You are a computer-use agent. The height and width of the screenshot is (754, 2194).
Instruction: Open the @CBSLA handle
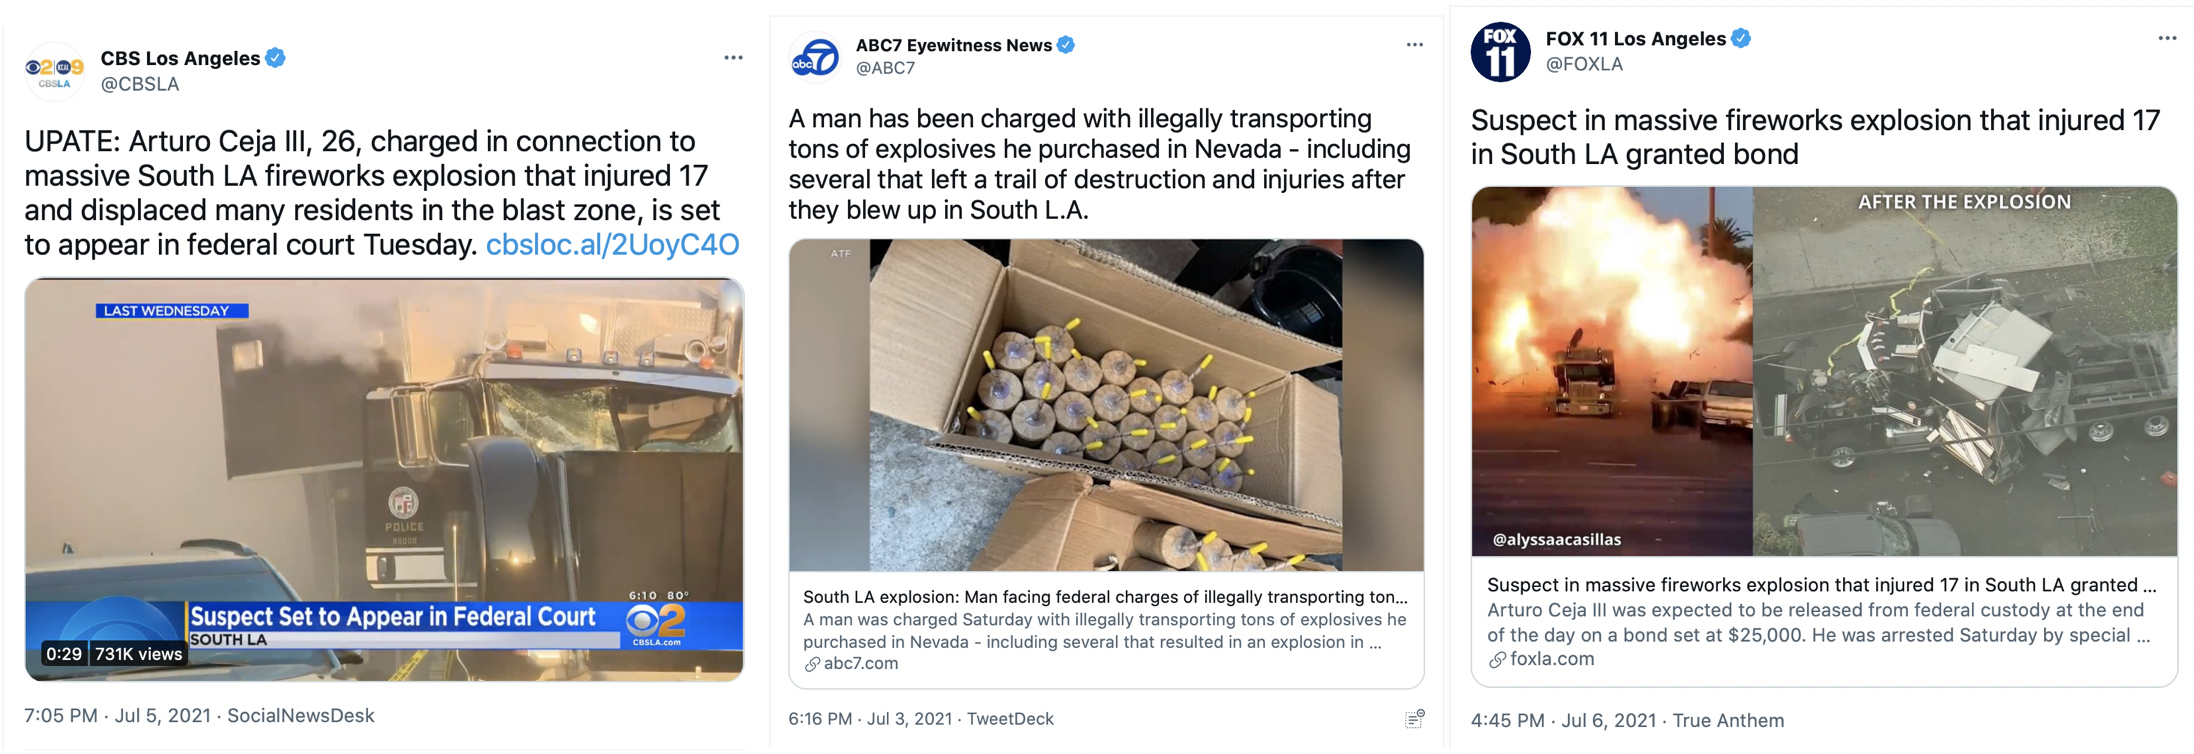click(140, 85)
